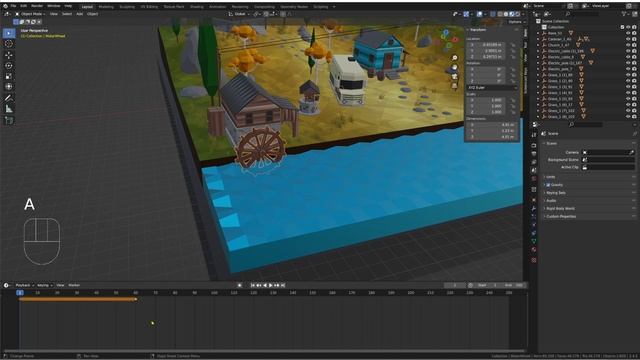Image resolution: width=640 pixels, height=360 pixels.
Task: Toggle the Gravity checkbox
Action: click(x=548, y=185)
